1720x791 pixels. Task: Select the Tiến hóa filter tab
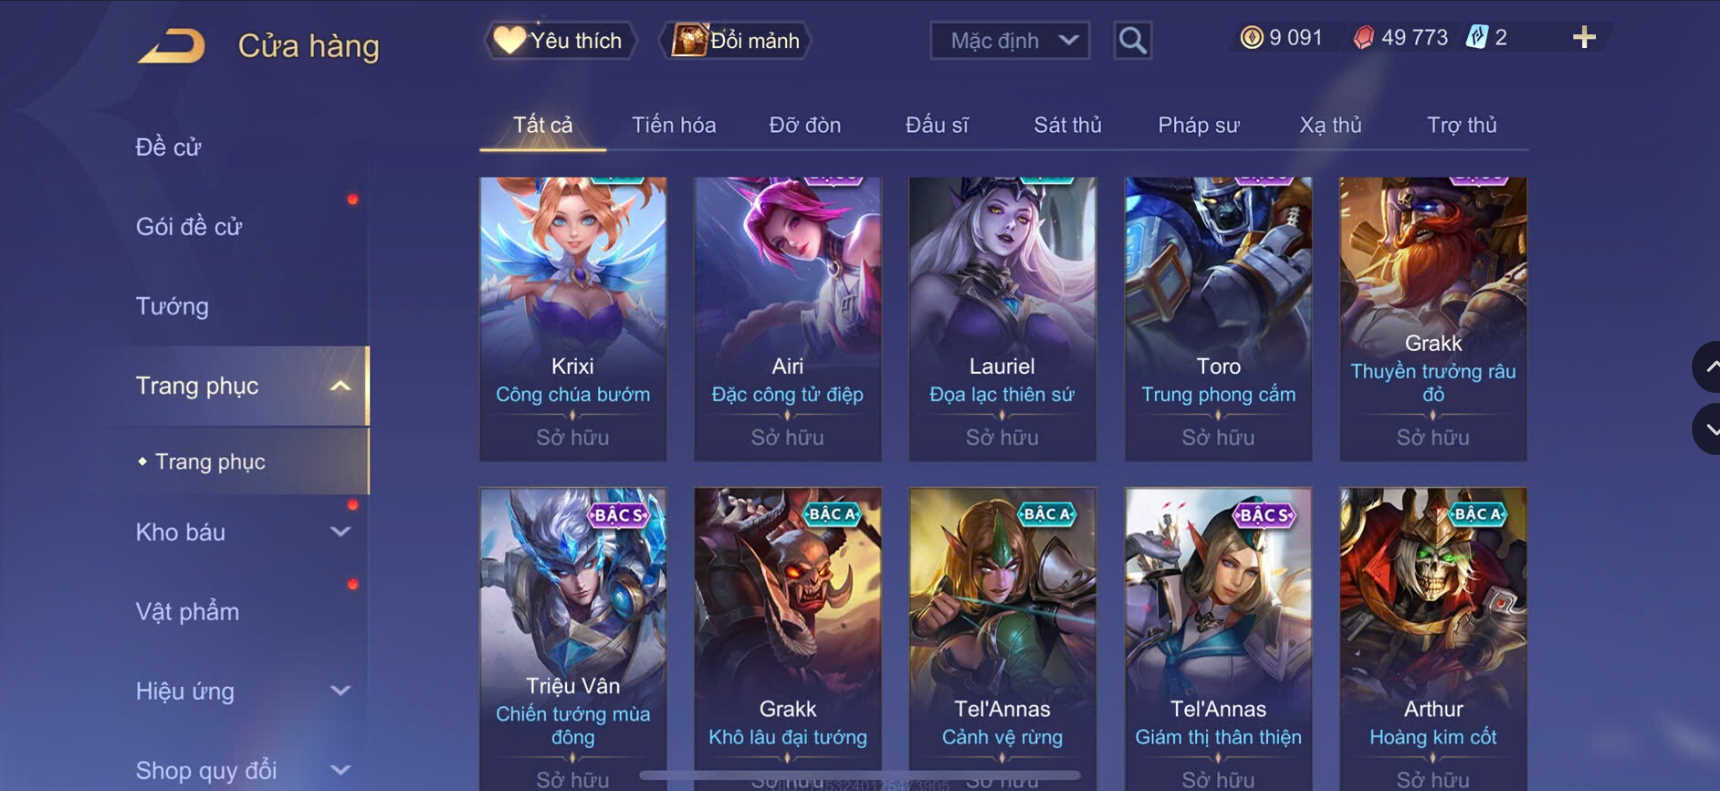click(673, 125)
